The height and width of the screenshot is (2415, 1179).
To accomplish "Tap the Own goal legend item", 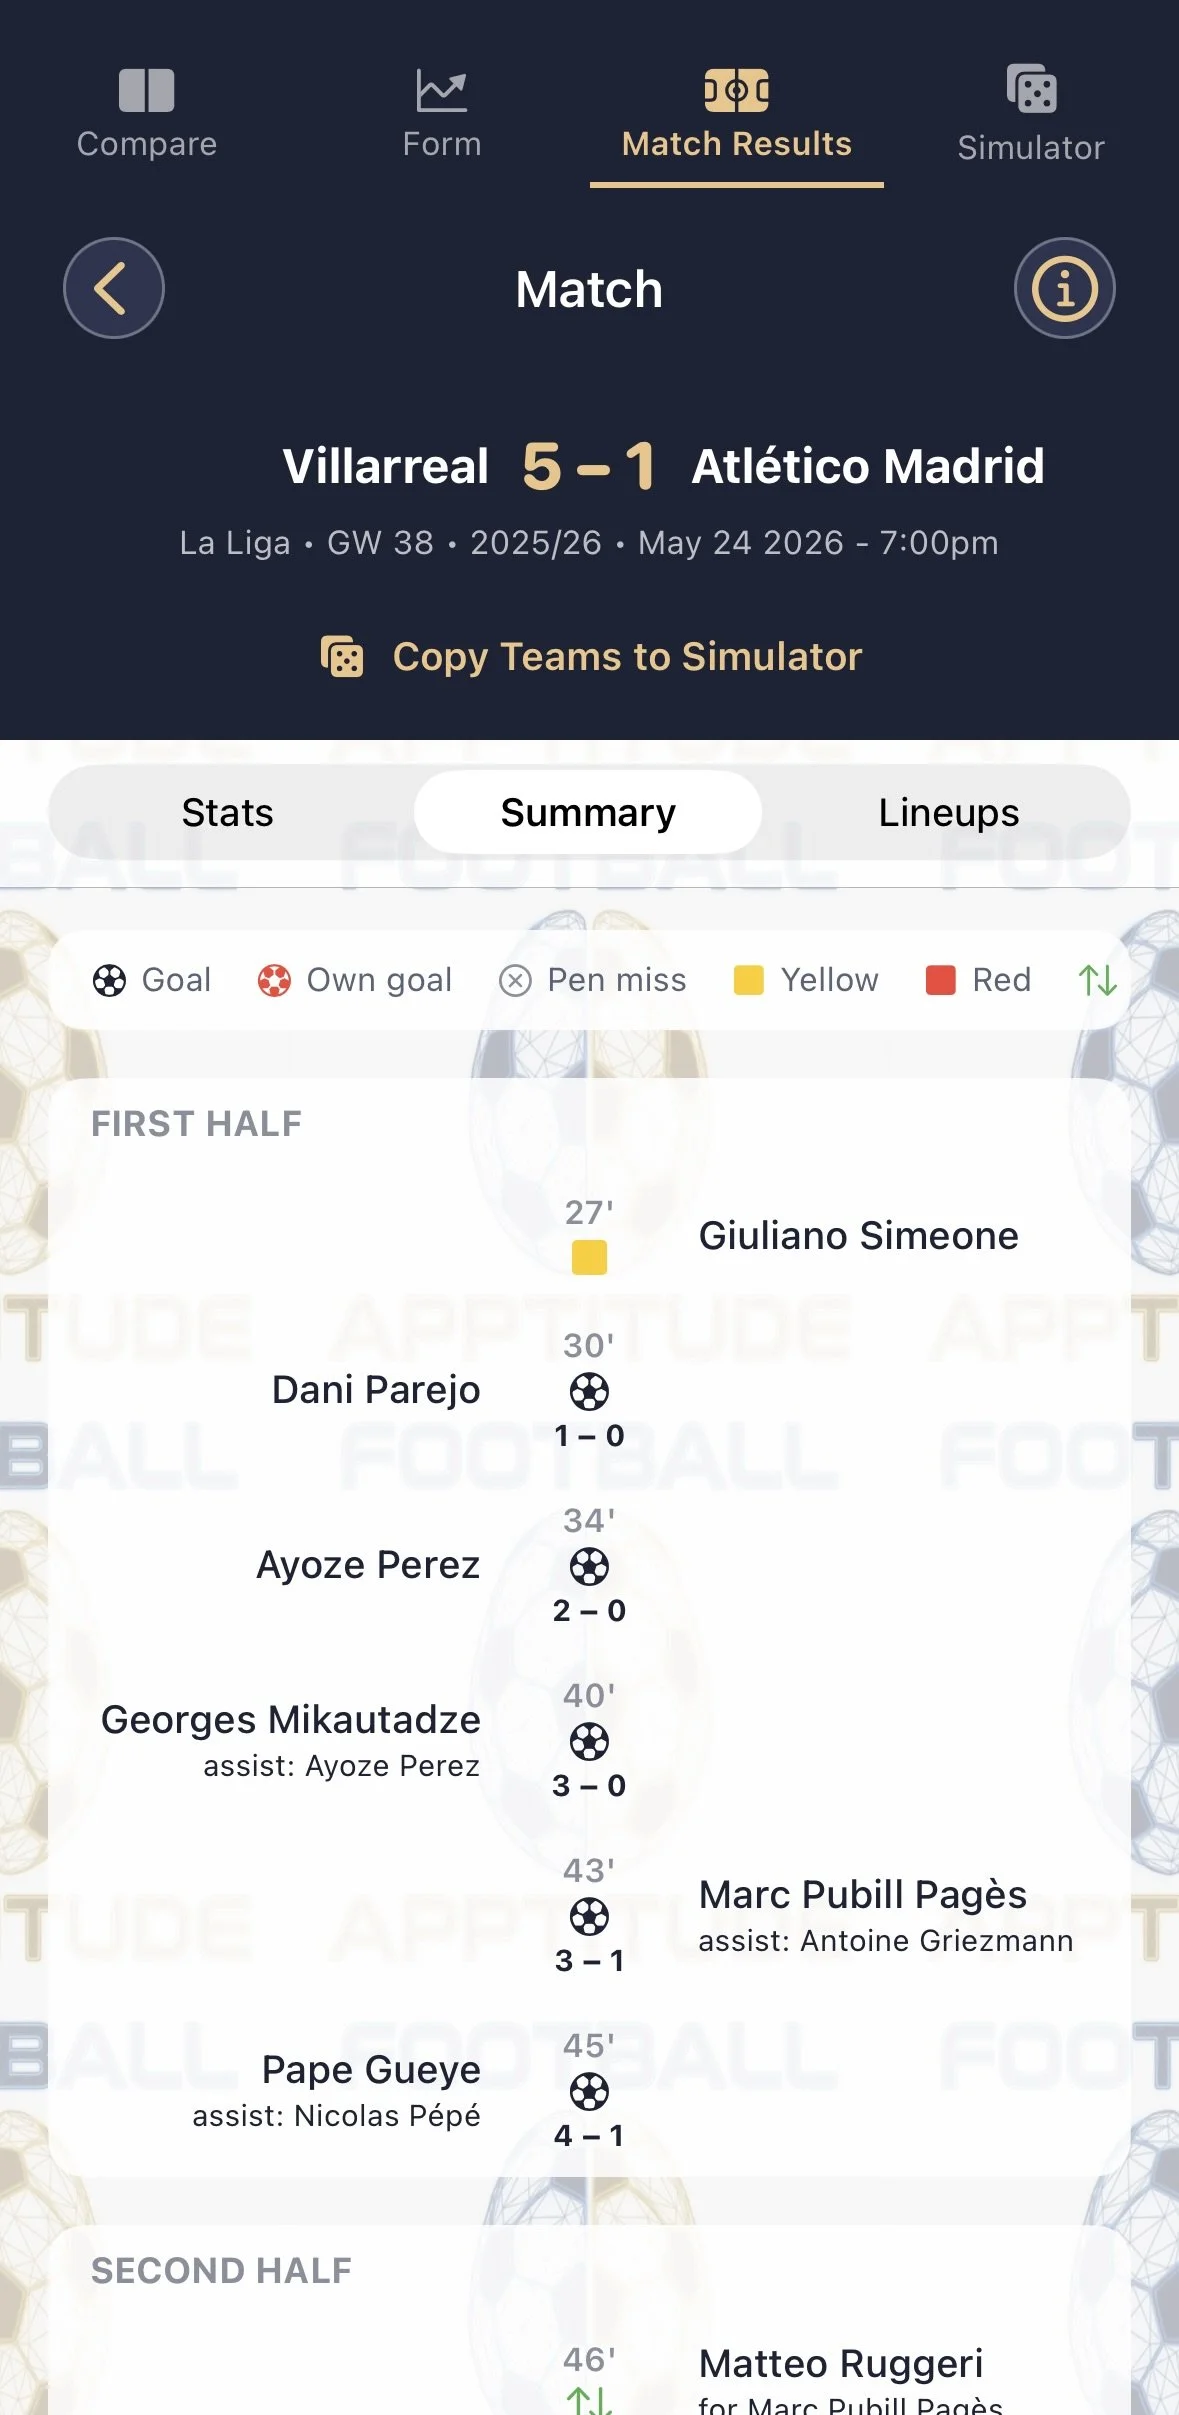I will [x=355, y=980].
